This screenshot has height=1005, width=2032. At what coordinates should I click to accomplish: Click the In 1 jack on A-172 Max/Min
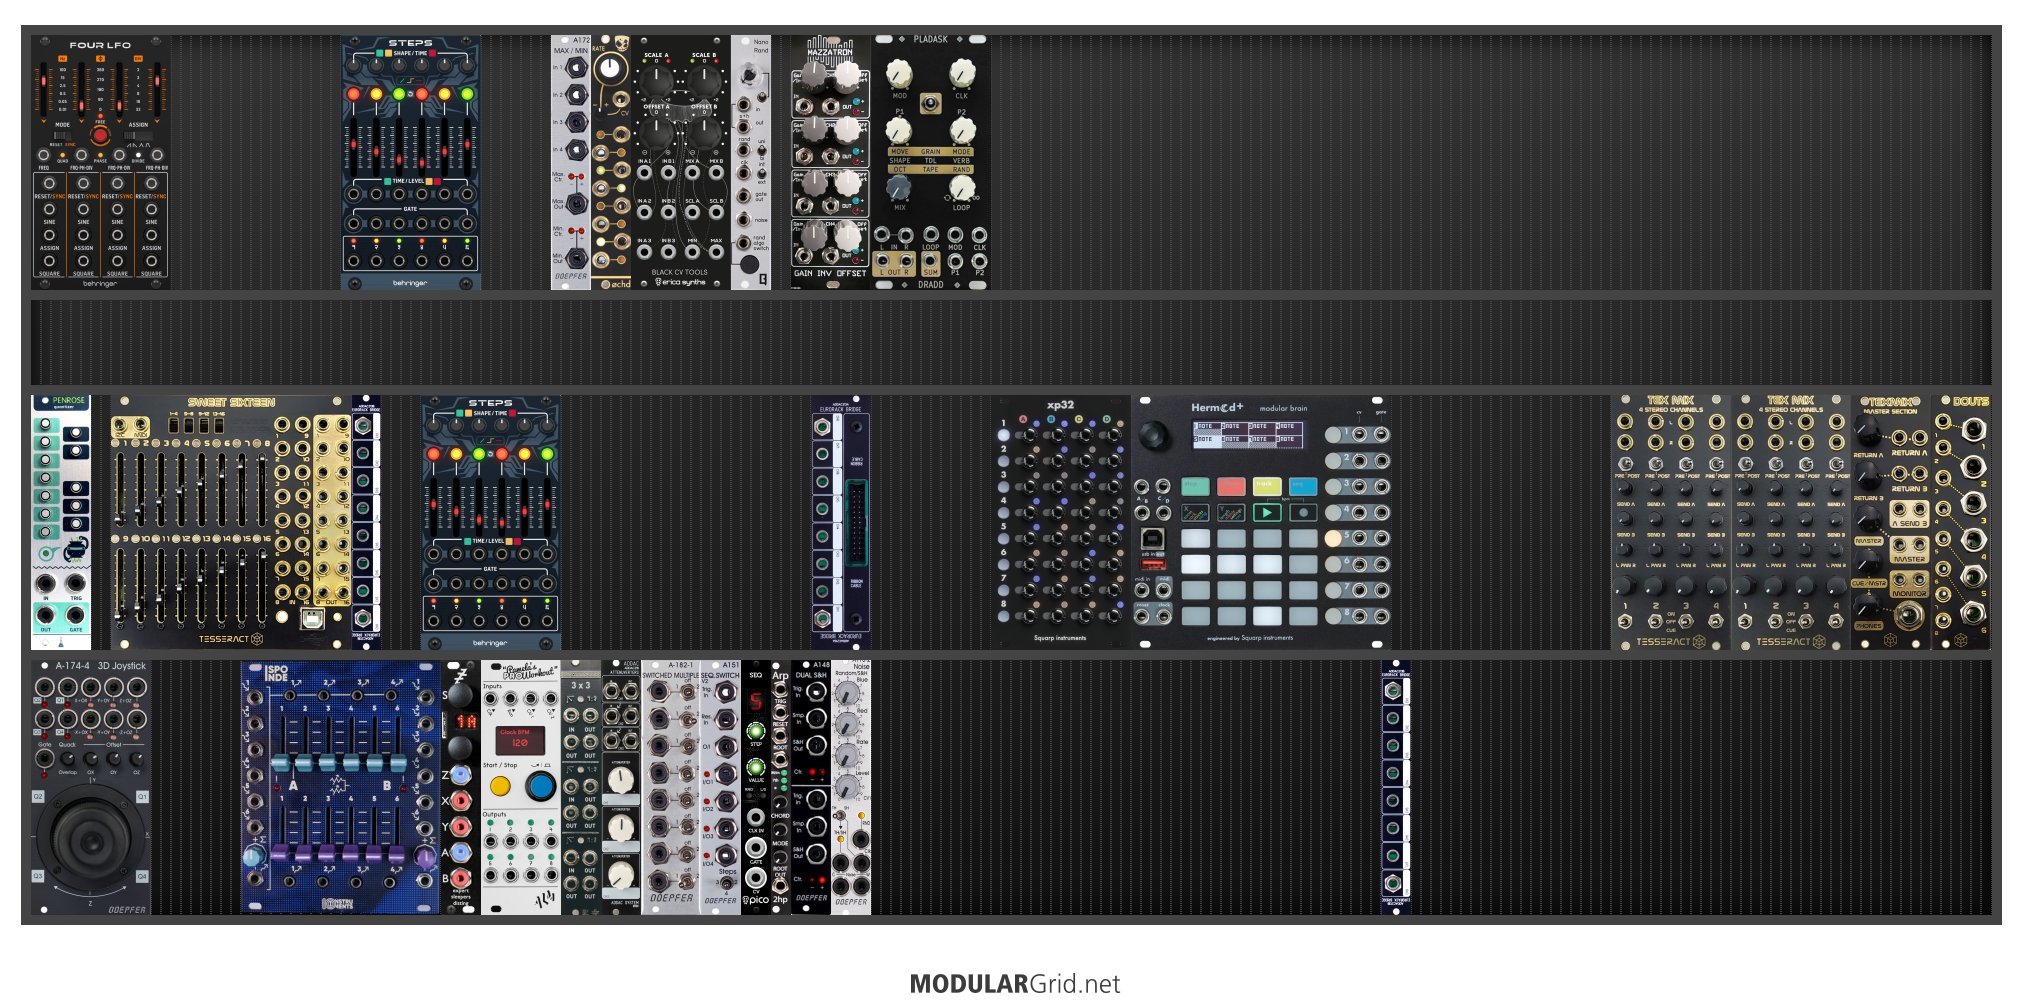pyautogui.click(x=576, y=68)
